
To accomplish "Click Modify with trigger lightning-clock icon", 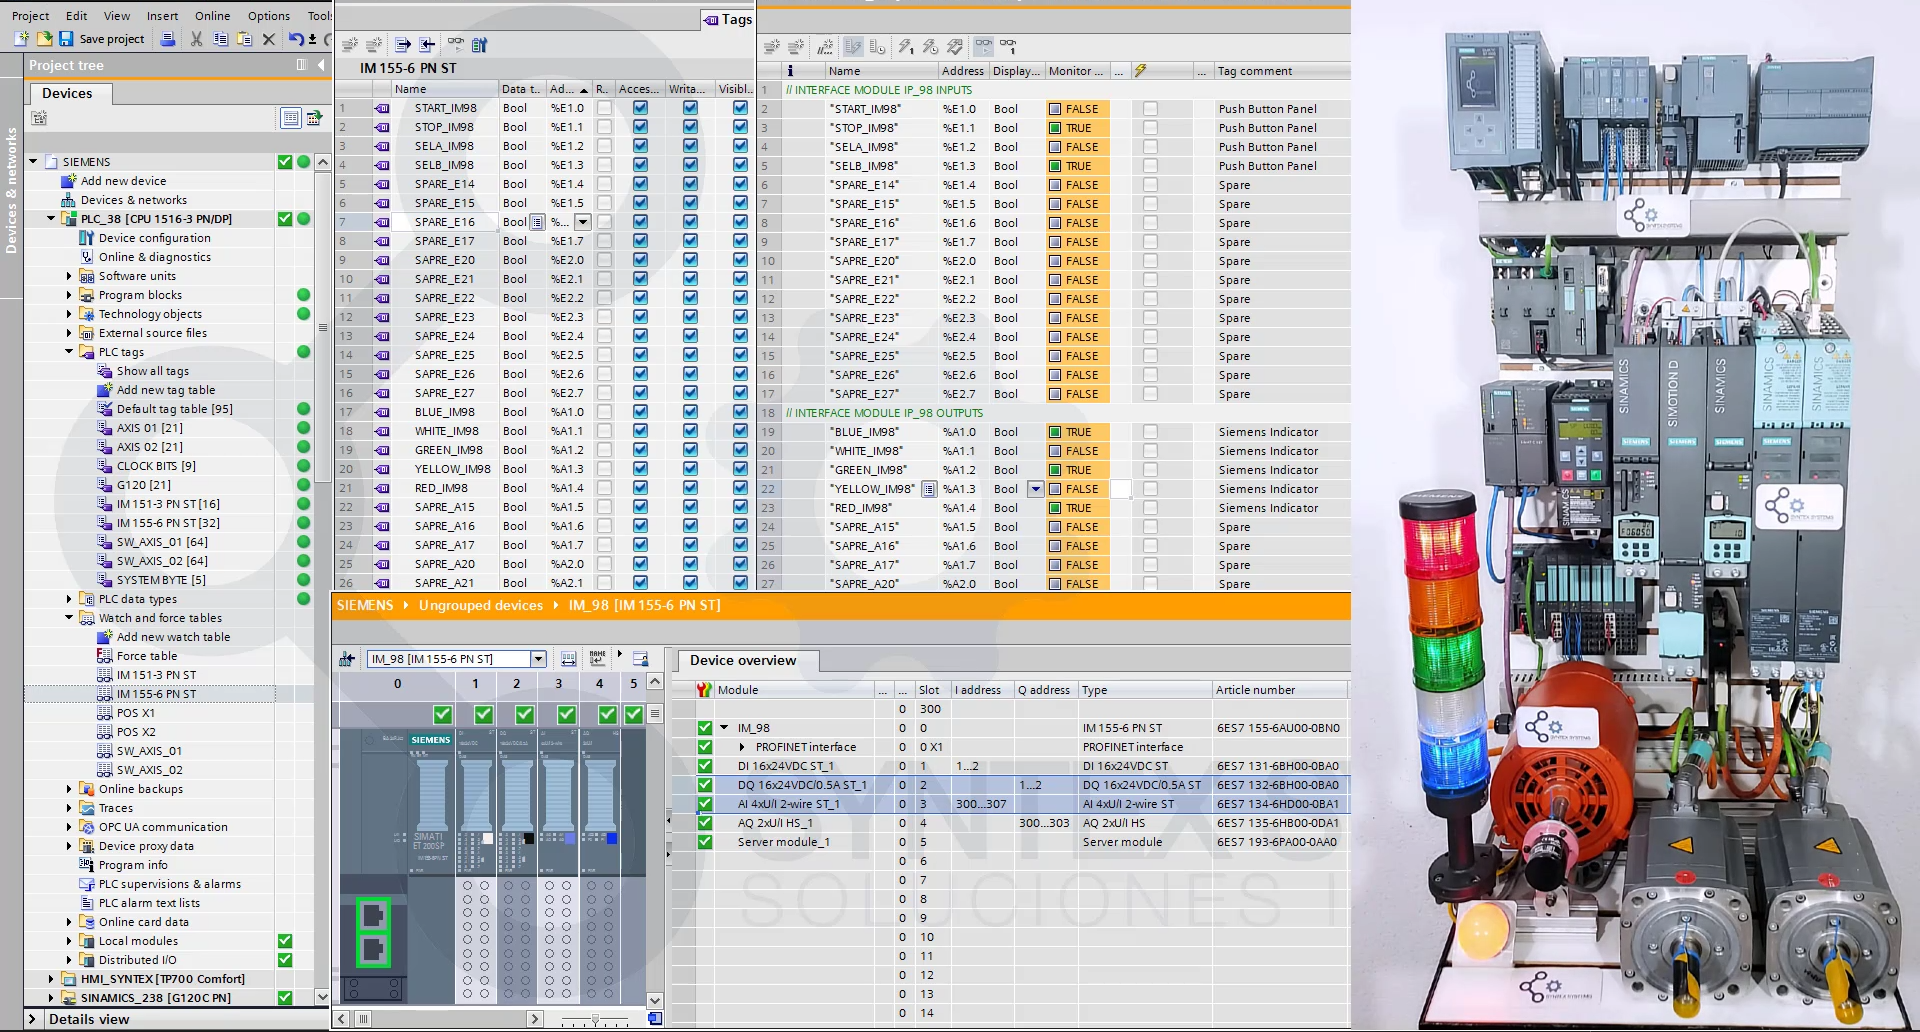I will point(930,46).
